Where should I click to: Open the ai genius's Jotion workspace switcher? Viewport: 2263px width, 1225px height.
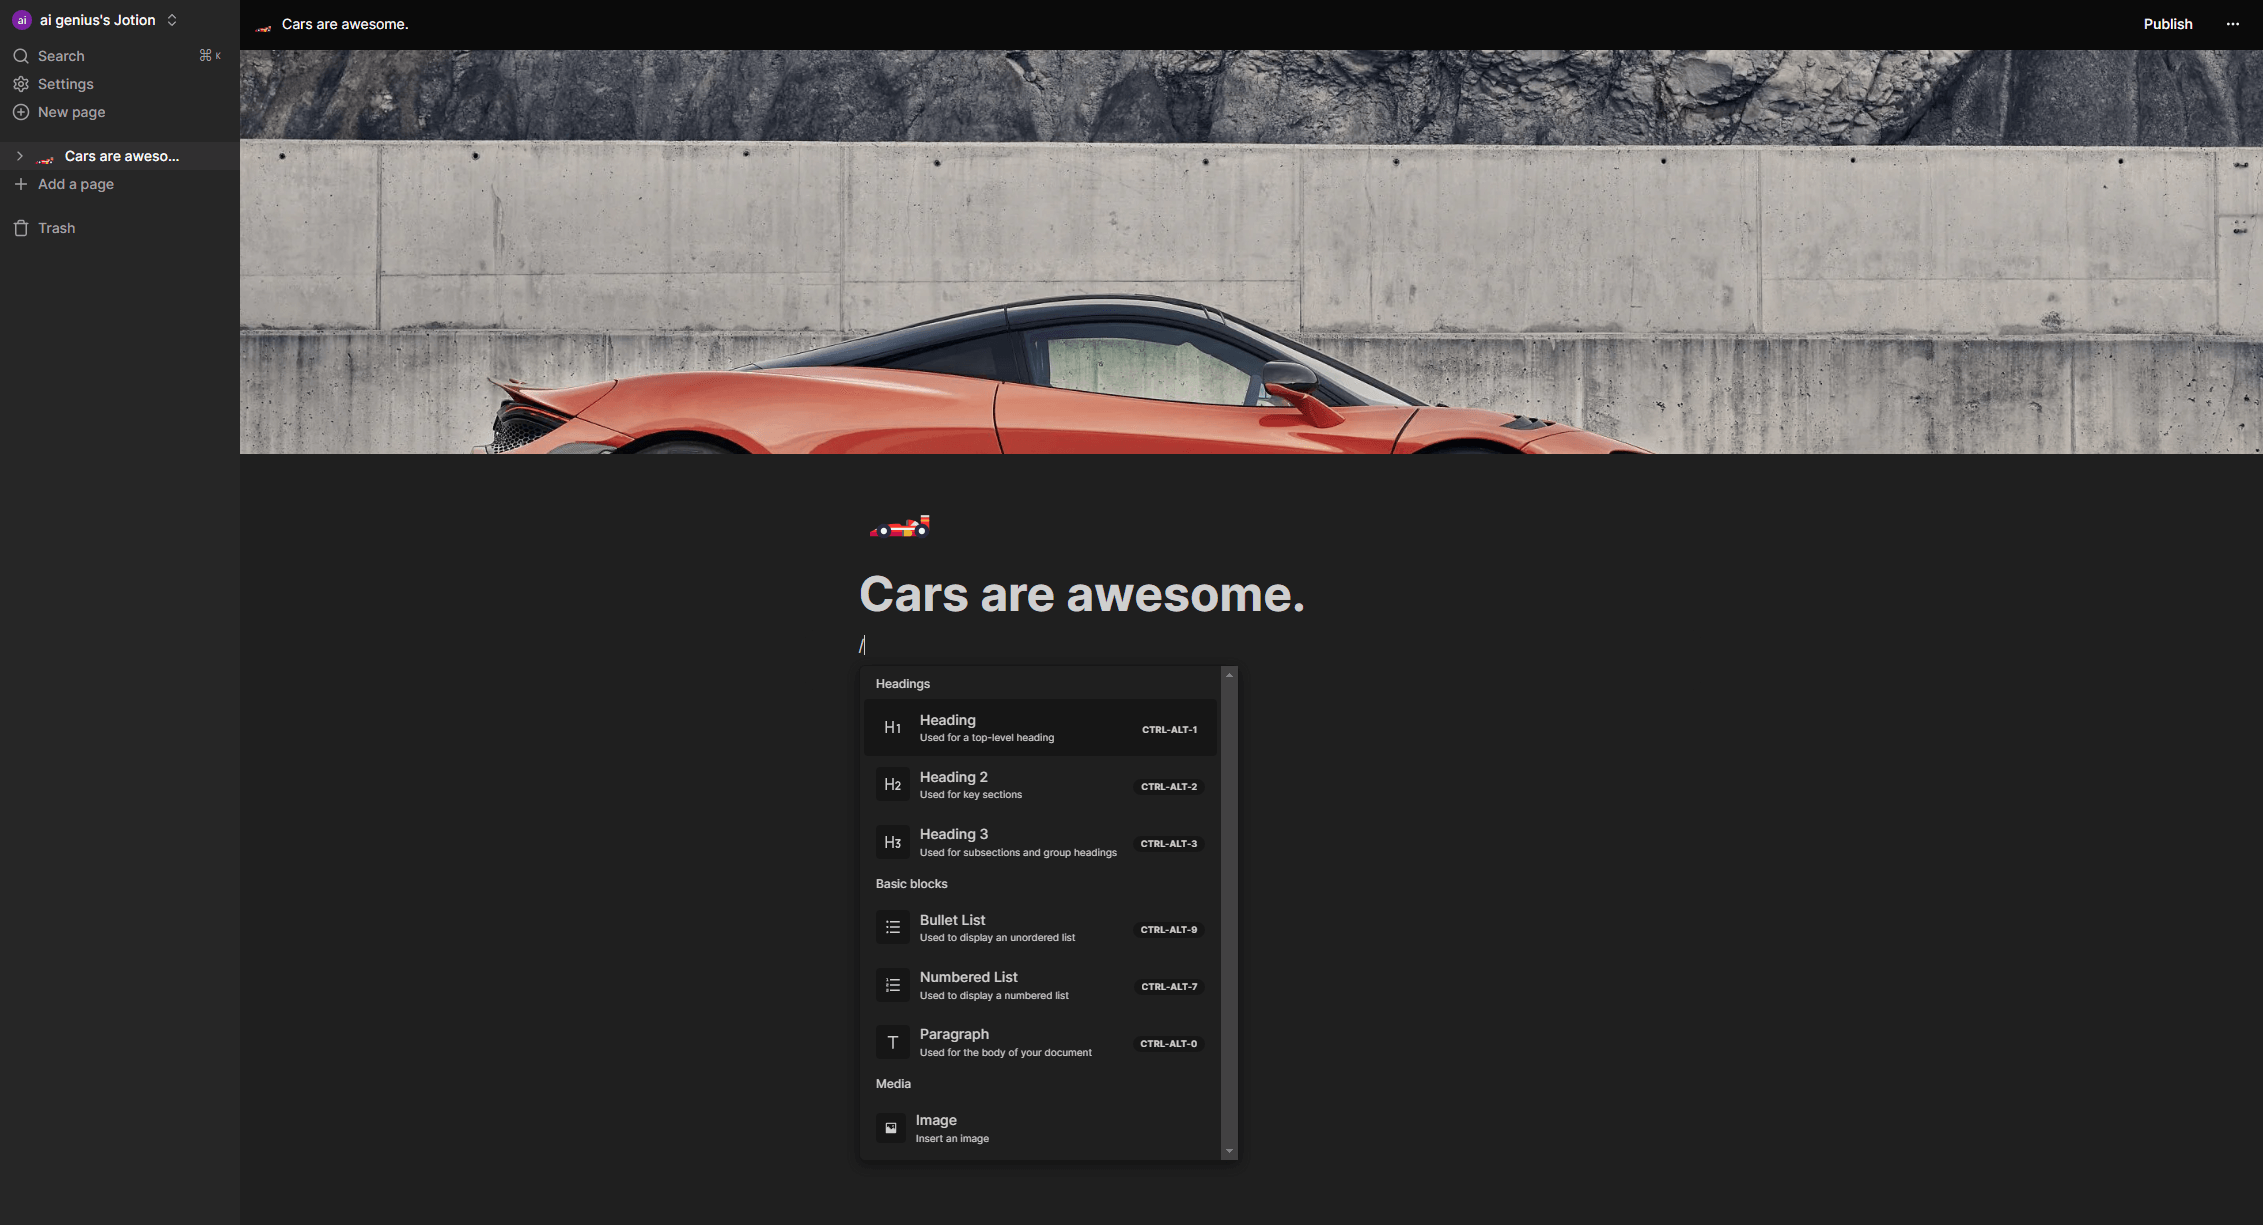pos(97,20)
